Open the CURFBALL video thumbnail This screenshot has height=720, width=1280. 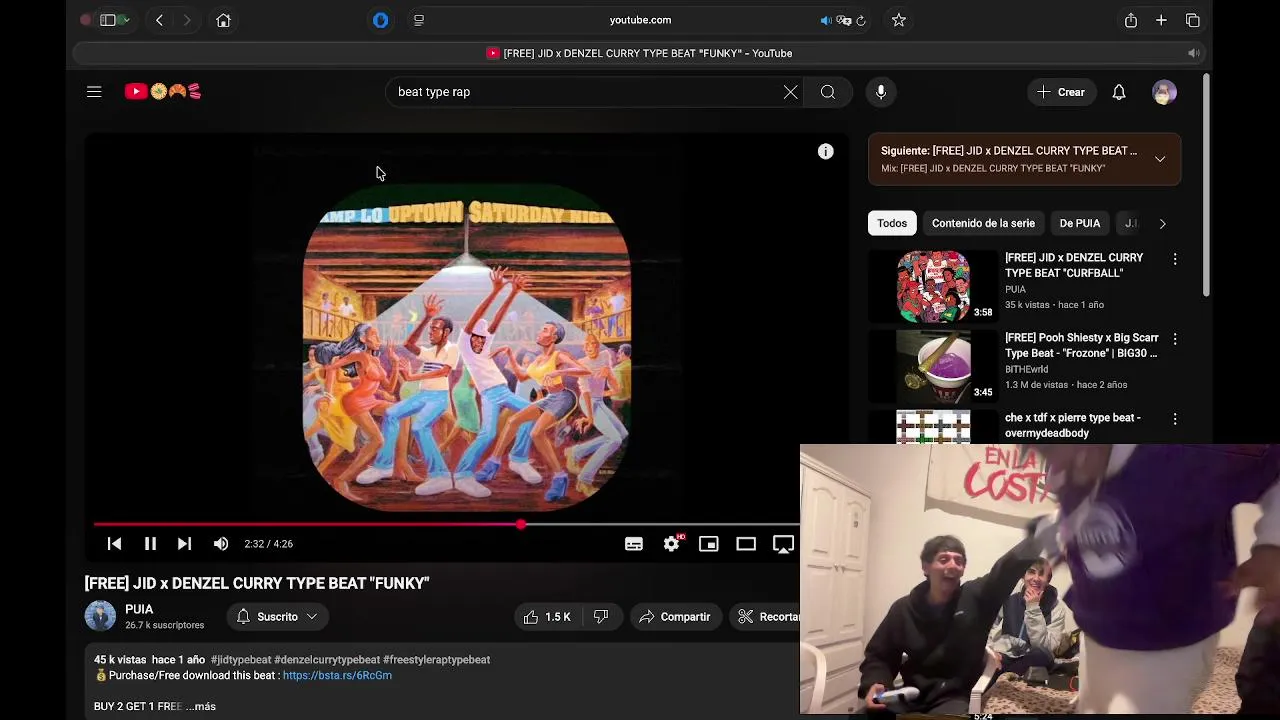click(x=933, y=286)
